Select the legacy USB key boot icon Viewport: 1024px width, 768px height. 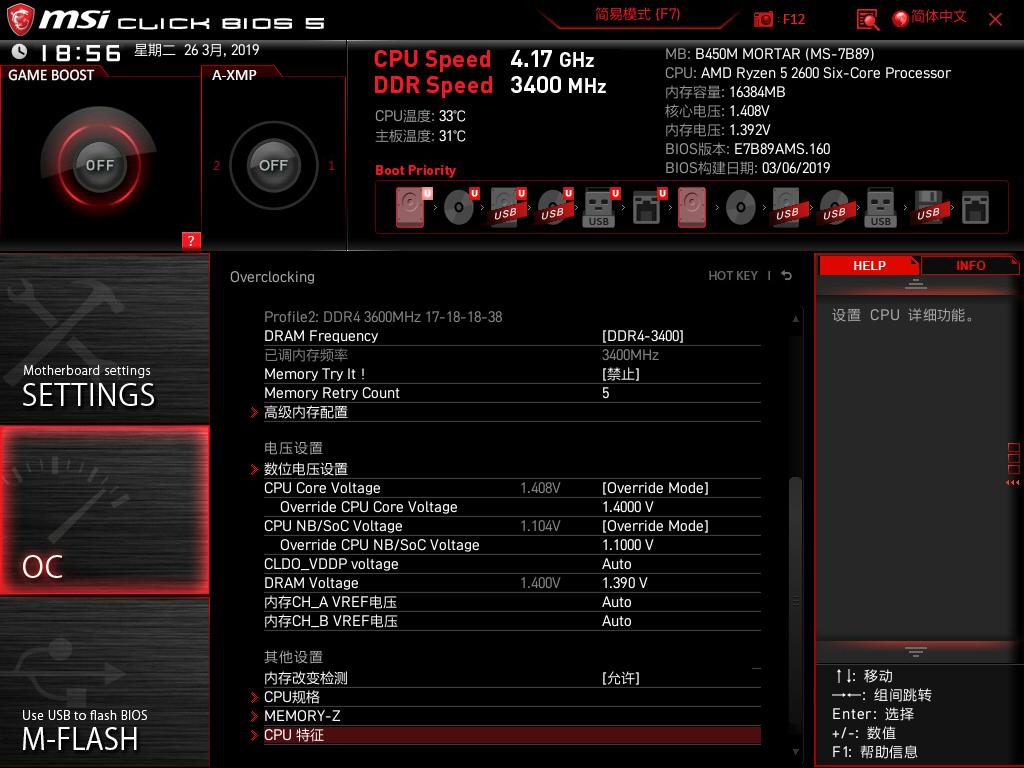click(x=880, y=208)
